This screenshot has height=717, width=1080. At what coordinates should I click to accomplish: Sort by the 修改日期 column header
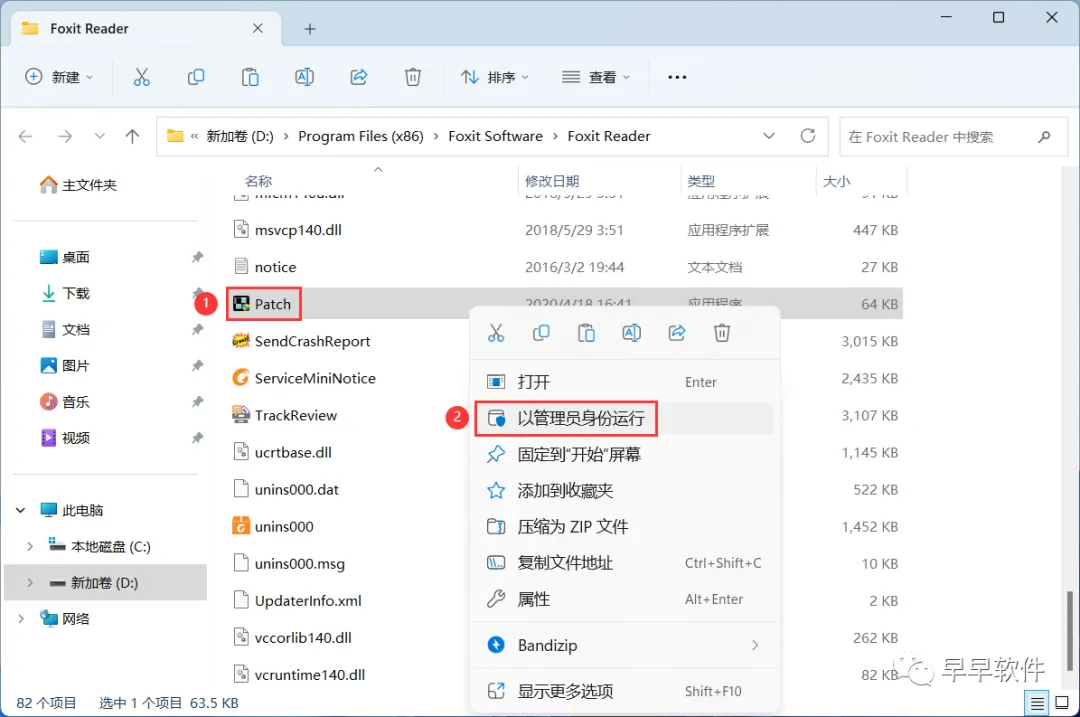point(552,181)
